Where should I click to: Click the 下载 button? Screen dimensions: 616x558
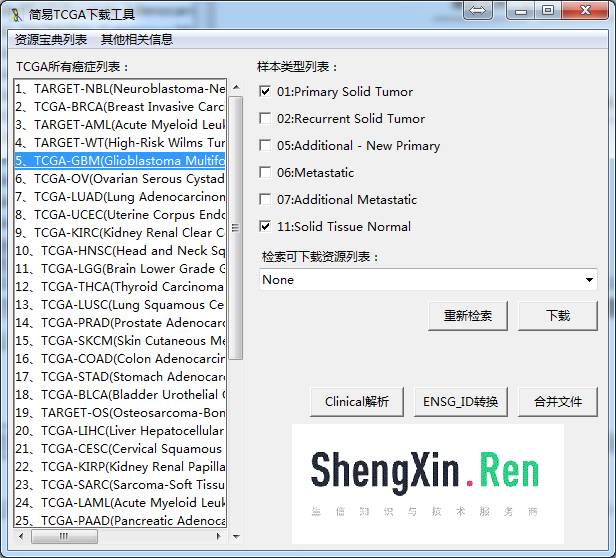[558, 316]
